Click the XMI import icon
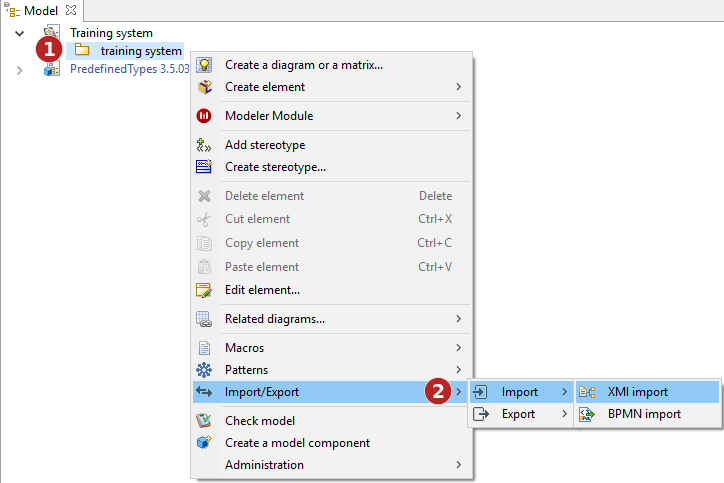724x483 pixels. (588, 392)
